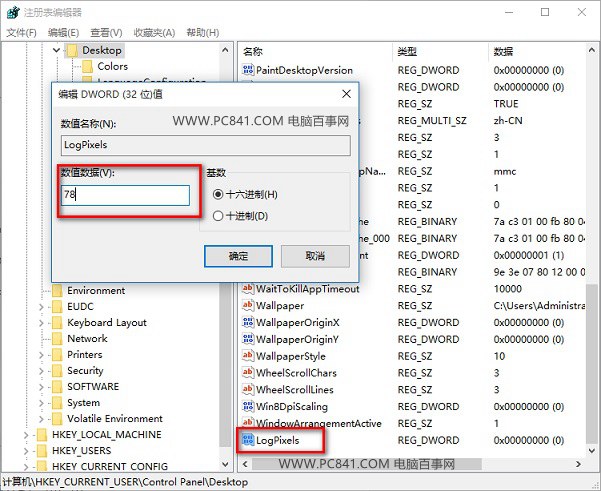Select the LogPixels value name

(278, 440)
